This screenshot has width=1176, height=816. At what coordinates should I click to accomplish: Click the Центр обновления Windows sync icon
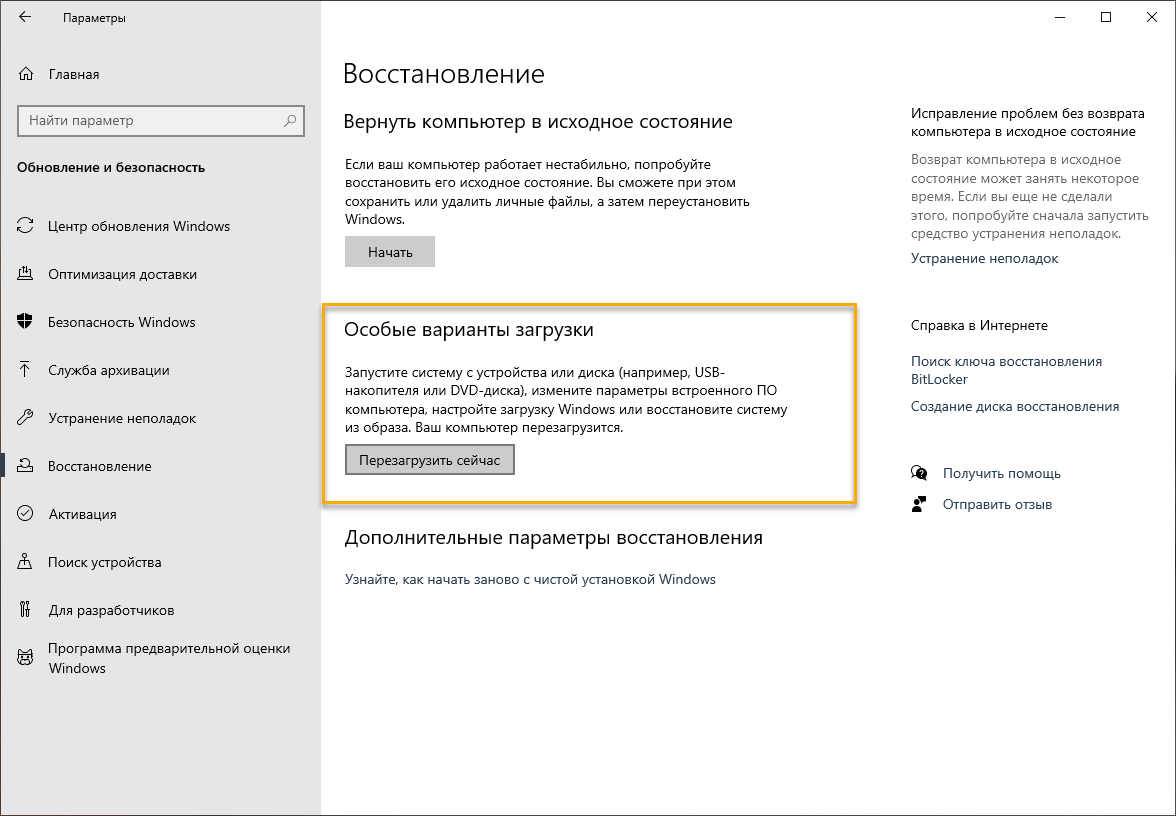pos(26,226)
